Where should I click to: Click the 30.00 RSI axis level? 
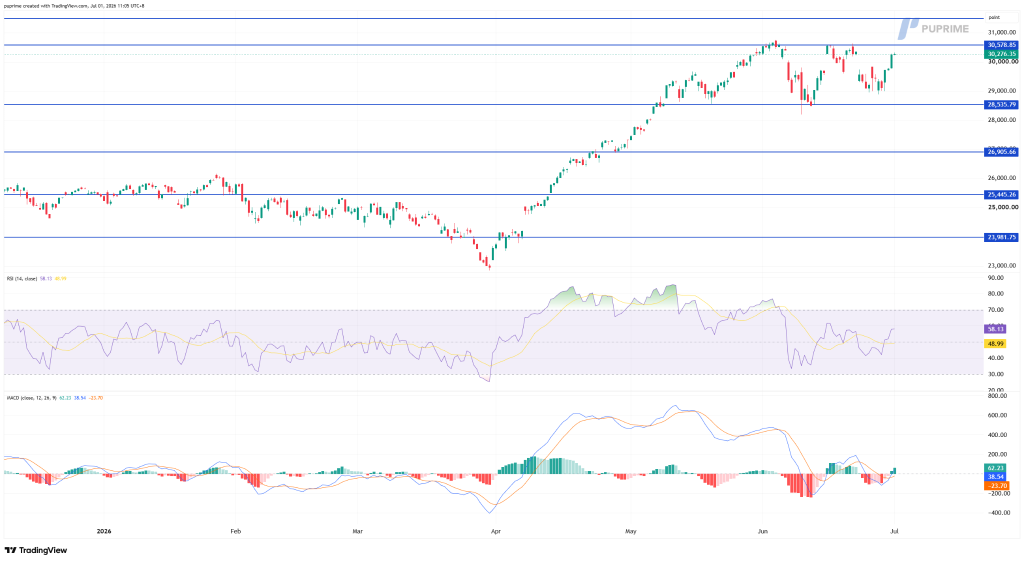pyautogui.click(x=995, y=374)
